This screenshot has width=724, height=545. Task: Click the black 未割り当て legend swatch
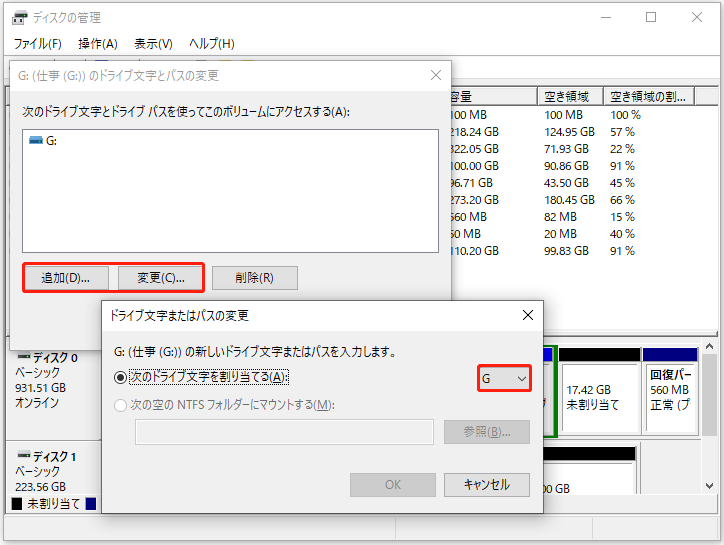17,503
